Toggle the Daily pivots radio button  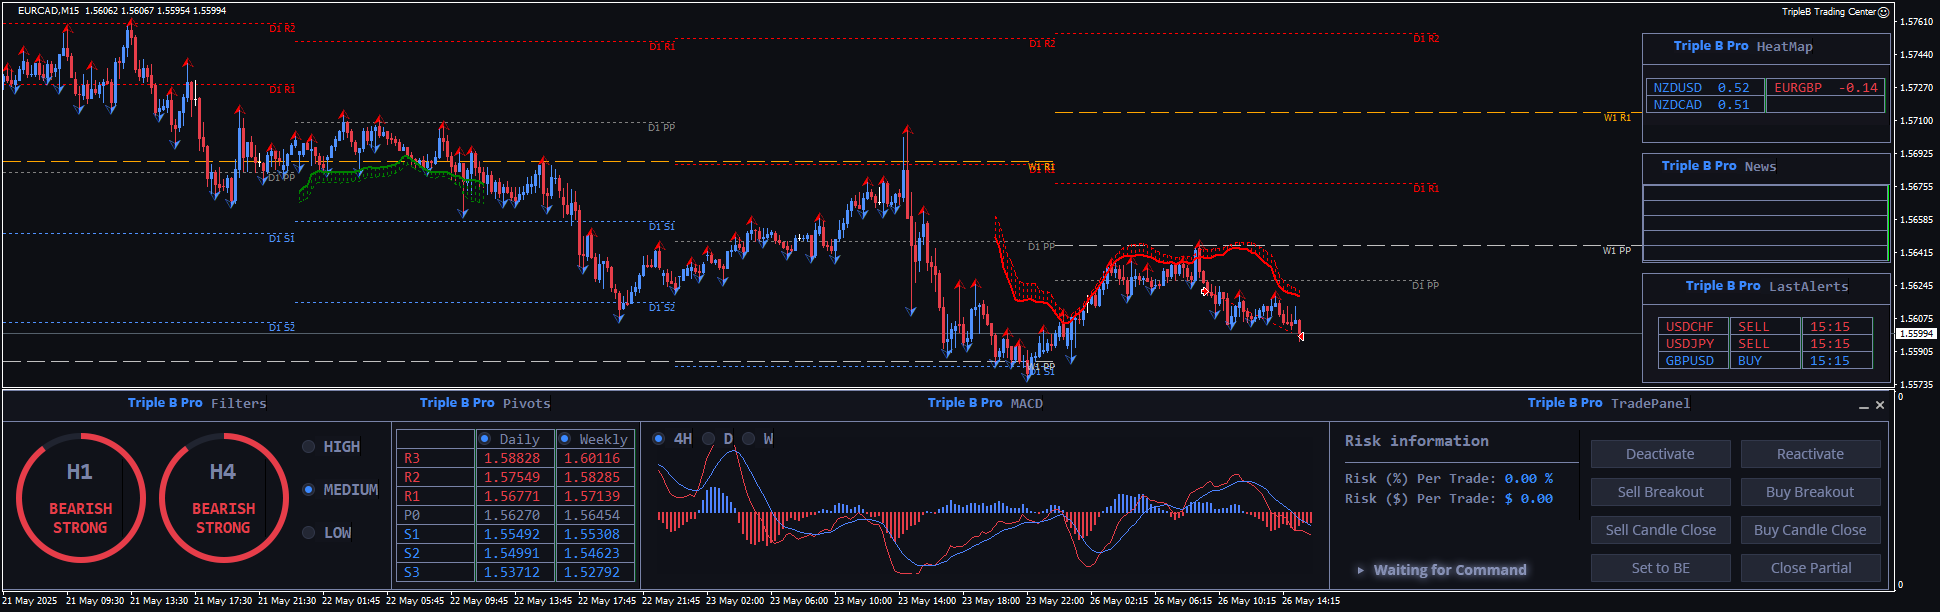(485, 439)
